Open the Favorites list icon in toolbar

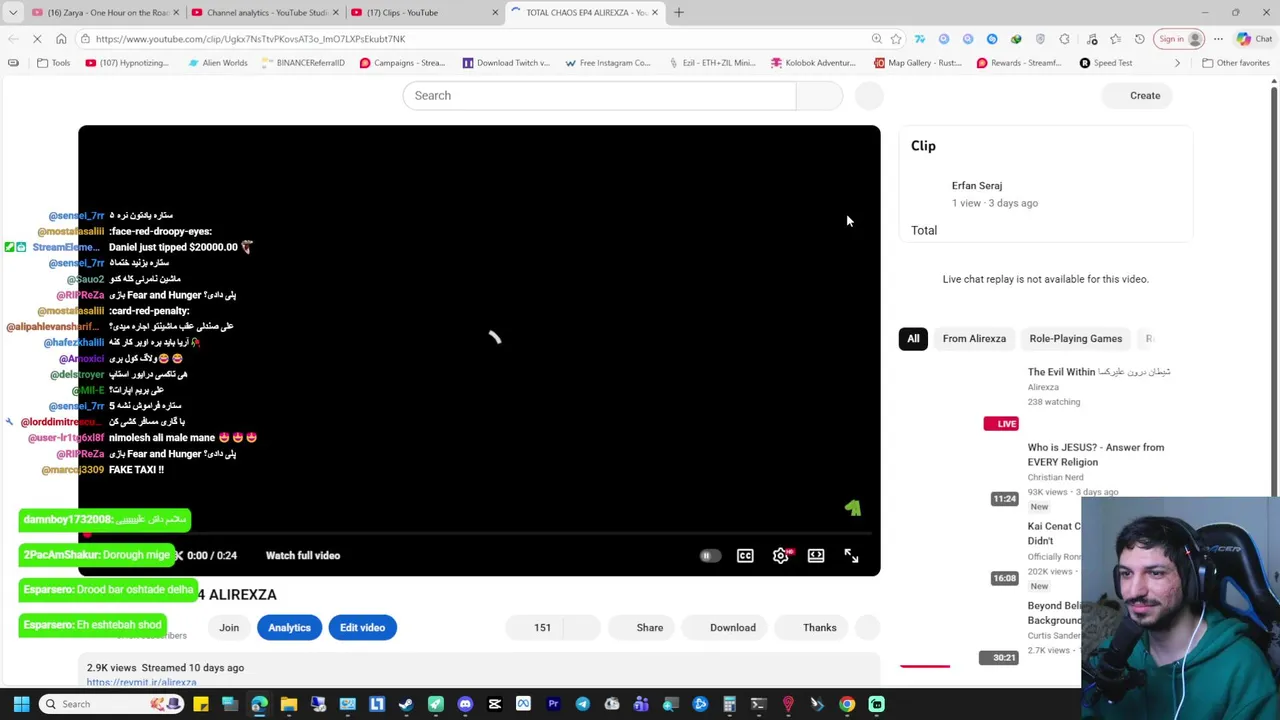click(x=1115, y=39)
